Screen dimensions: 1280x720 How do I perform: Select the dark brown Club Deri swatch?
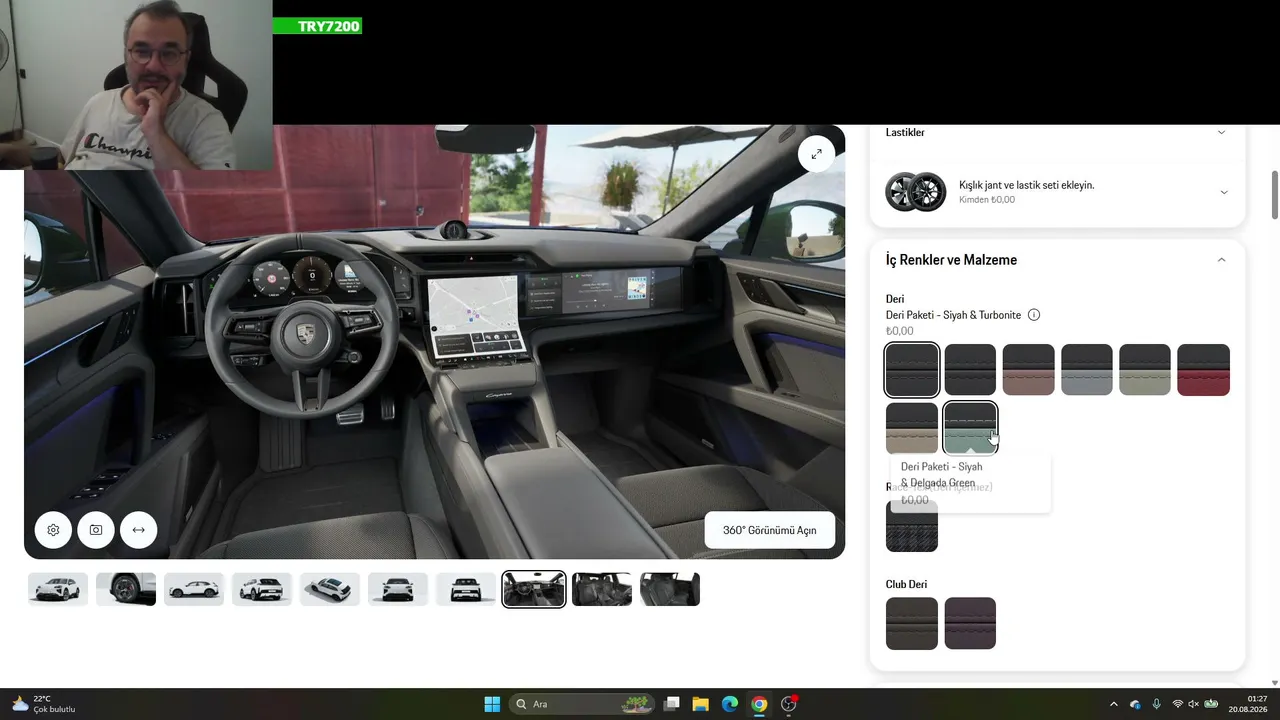(x=912, y=624)
